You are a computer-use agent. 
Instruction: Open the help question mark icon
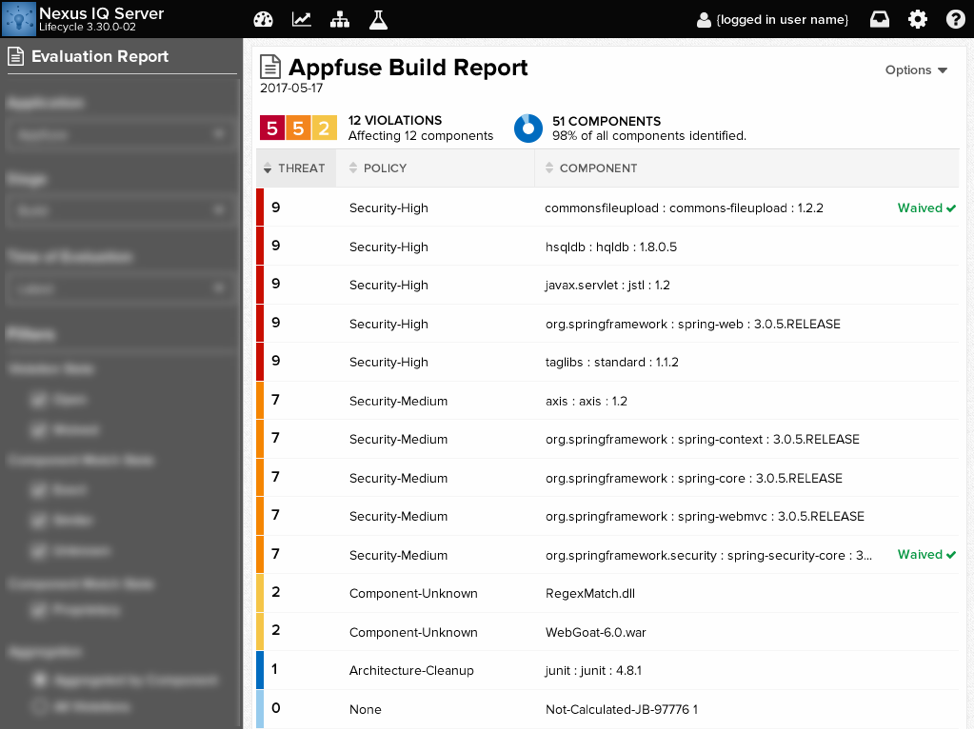pyautogui.click(x=955, y=19)
